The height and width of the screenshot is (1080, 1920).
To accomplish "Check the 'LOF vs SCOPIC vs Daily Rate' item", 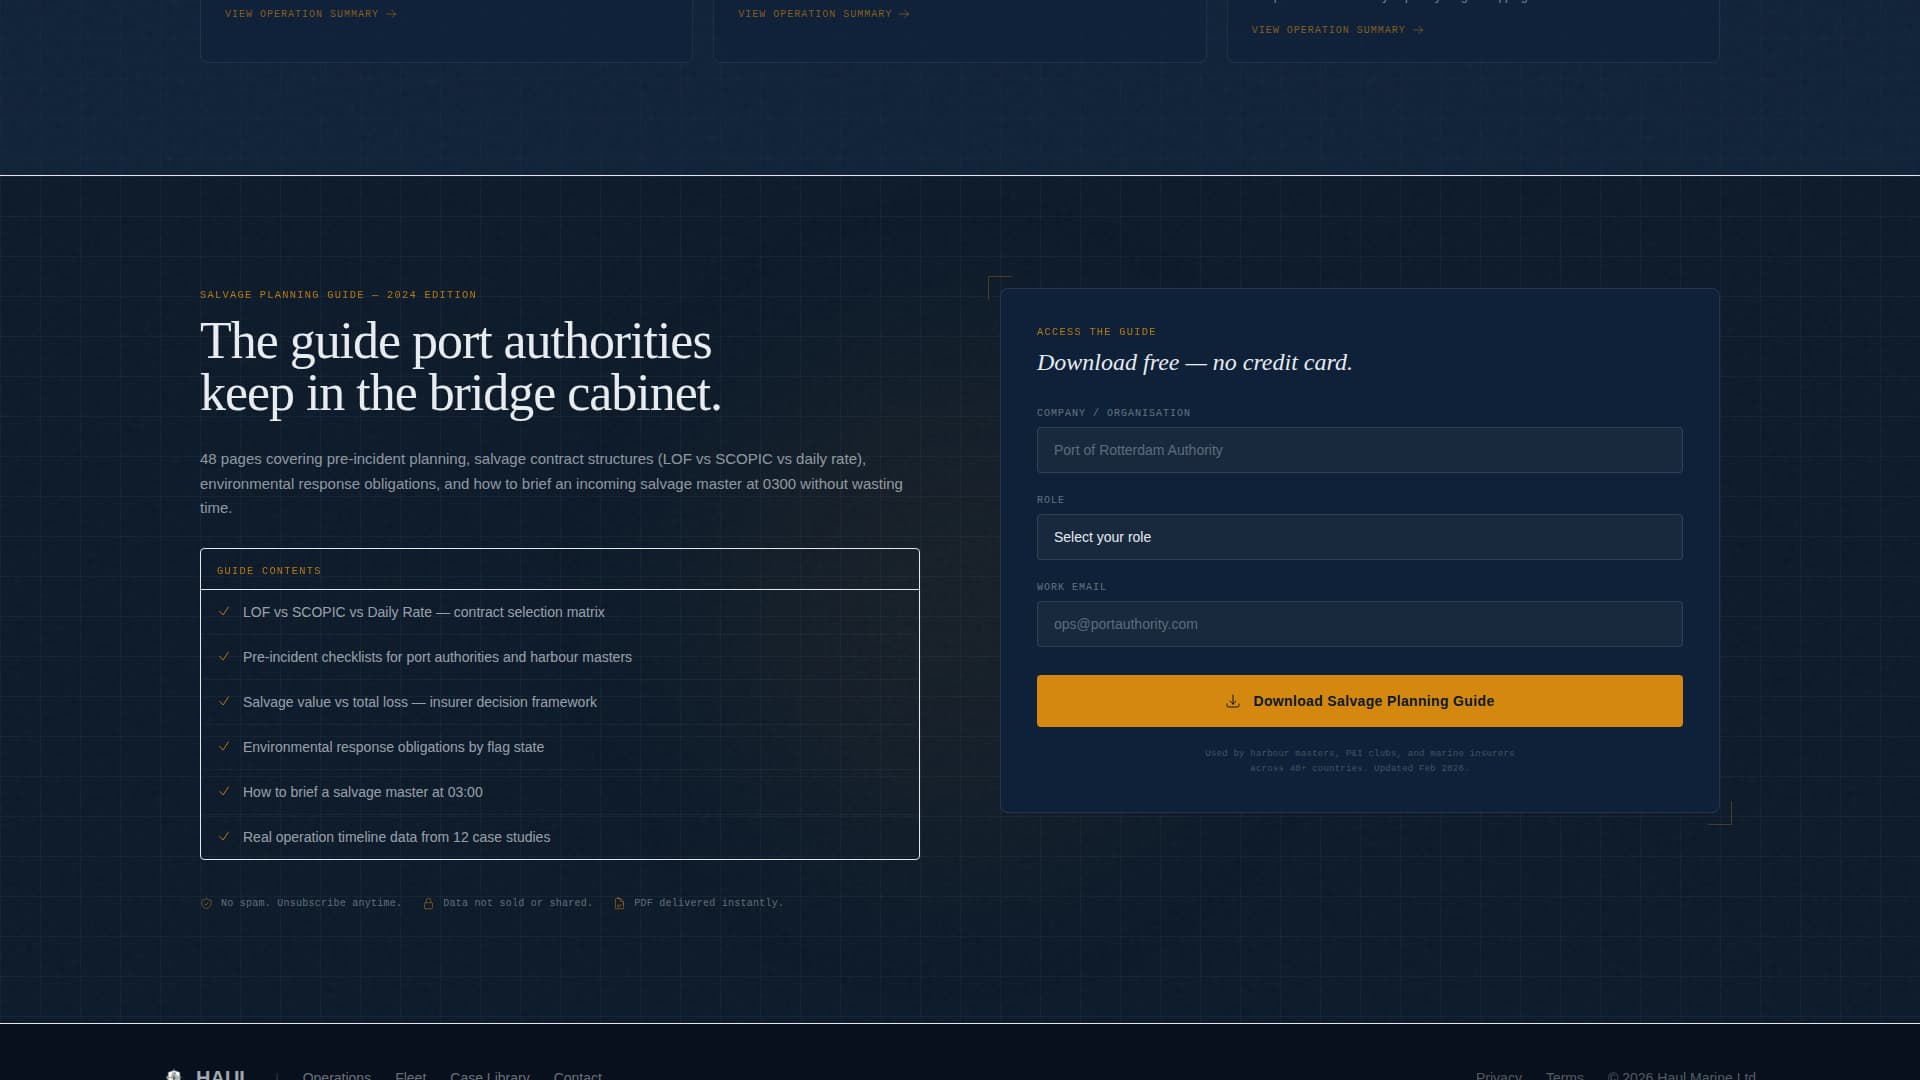I will click(223, 612).
